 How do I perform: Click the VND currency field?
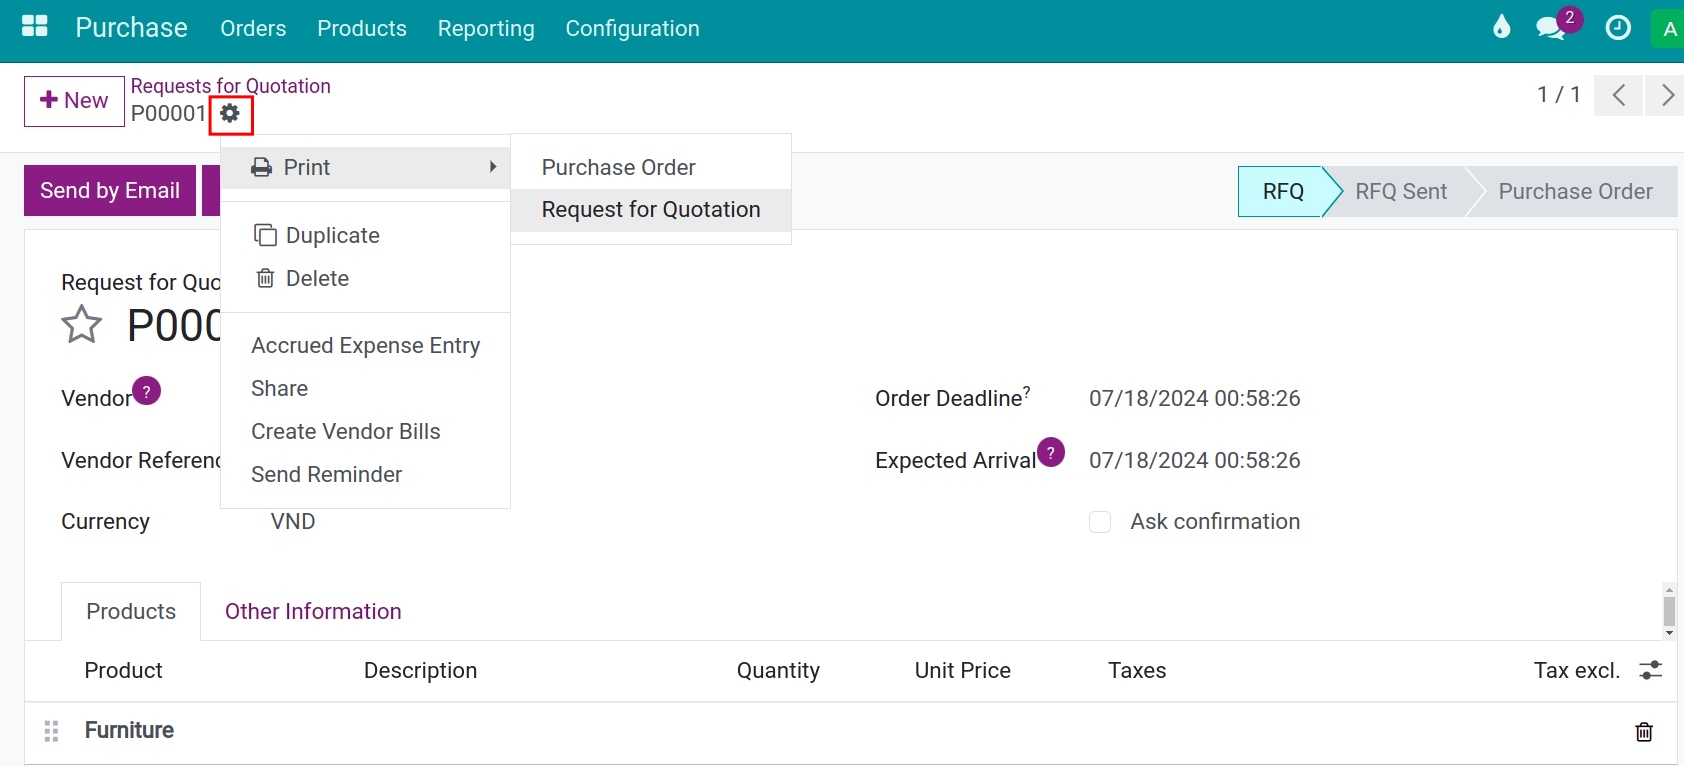[x=293, y=522]
